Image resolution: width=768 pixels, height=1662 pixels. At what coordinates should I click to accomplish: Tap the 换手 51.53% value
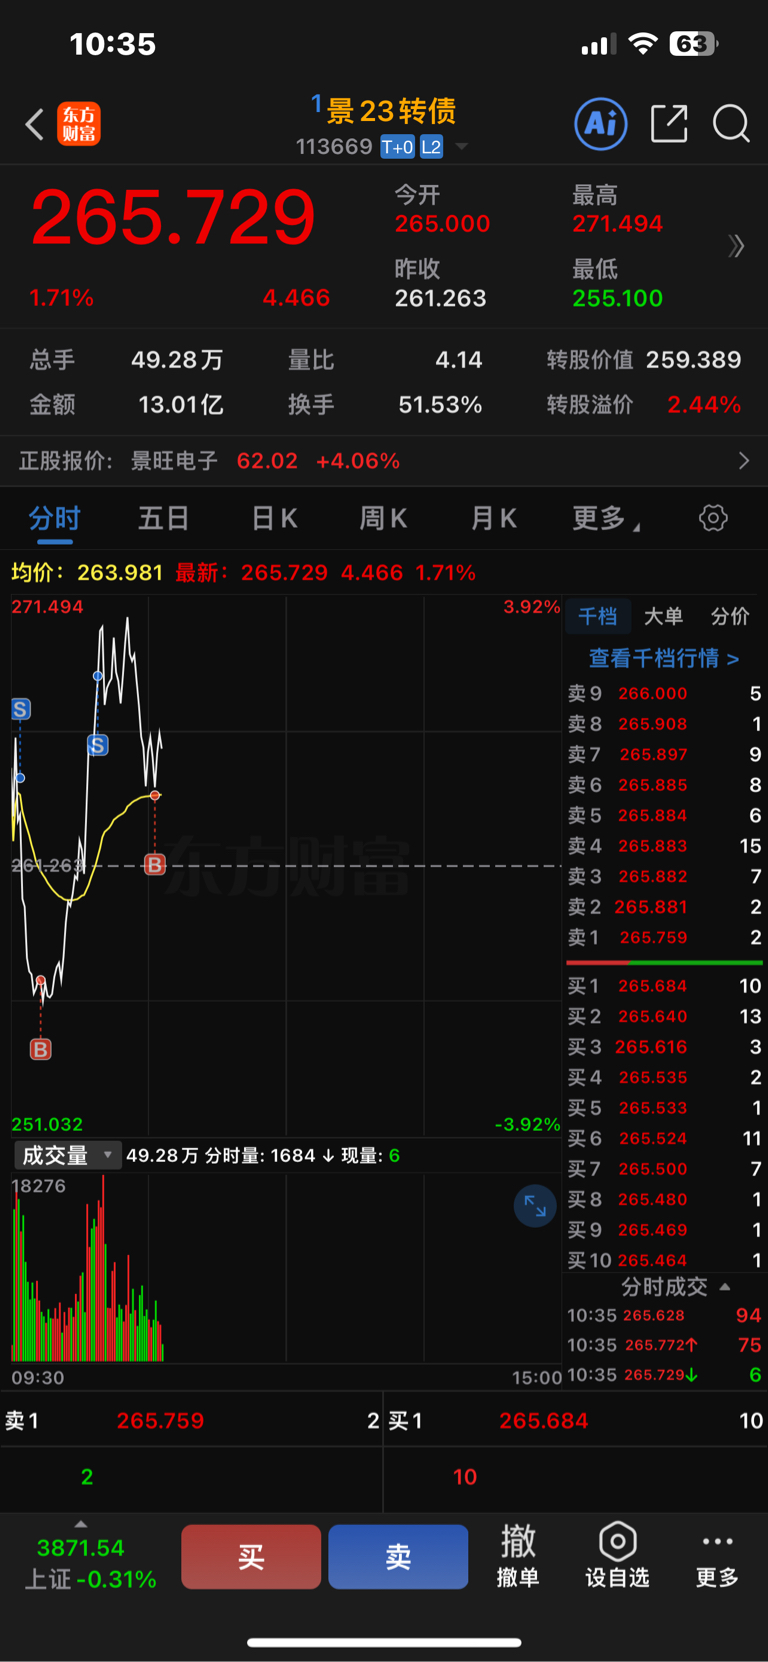click(440, 405)
